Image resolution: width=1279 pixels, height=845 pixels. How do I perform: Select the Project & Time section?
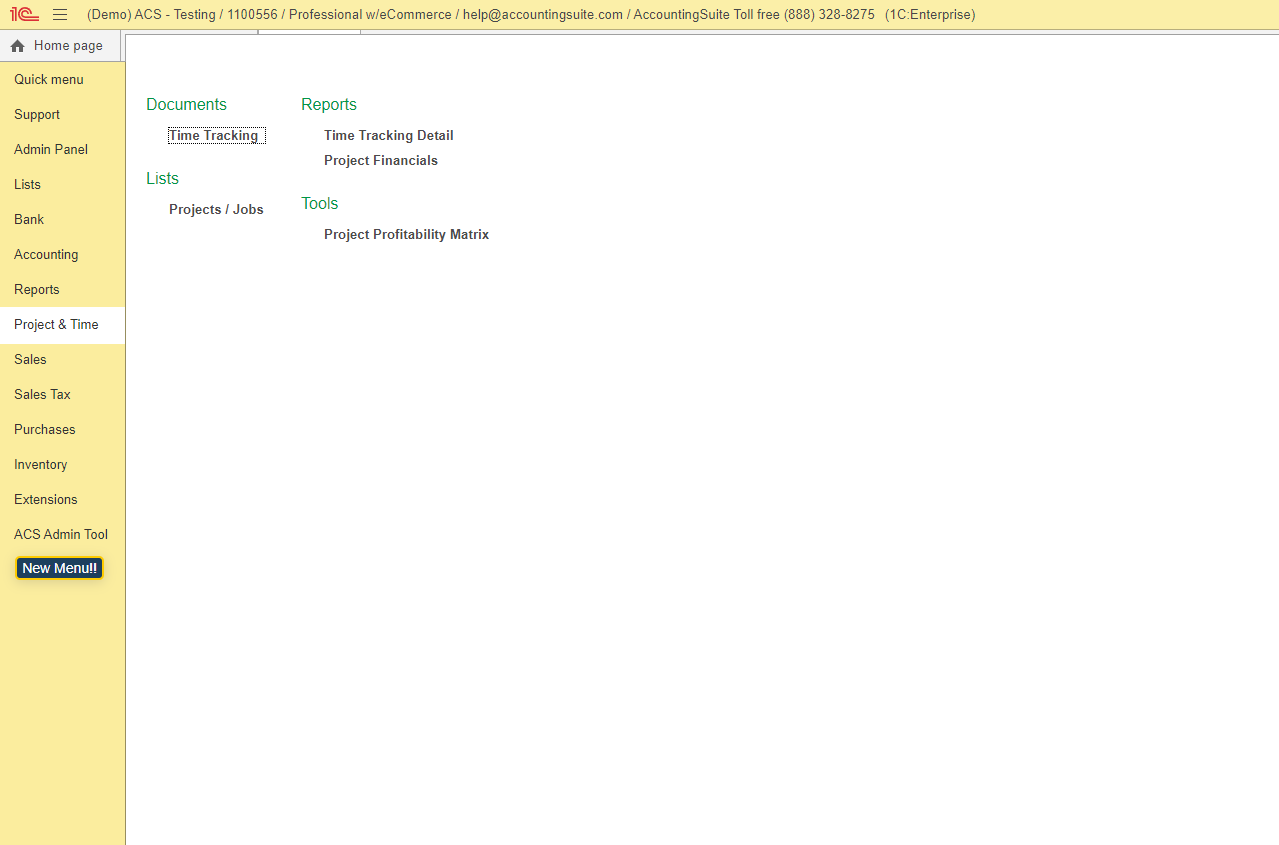[x=62, y=325]
